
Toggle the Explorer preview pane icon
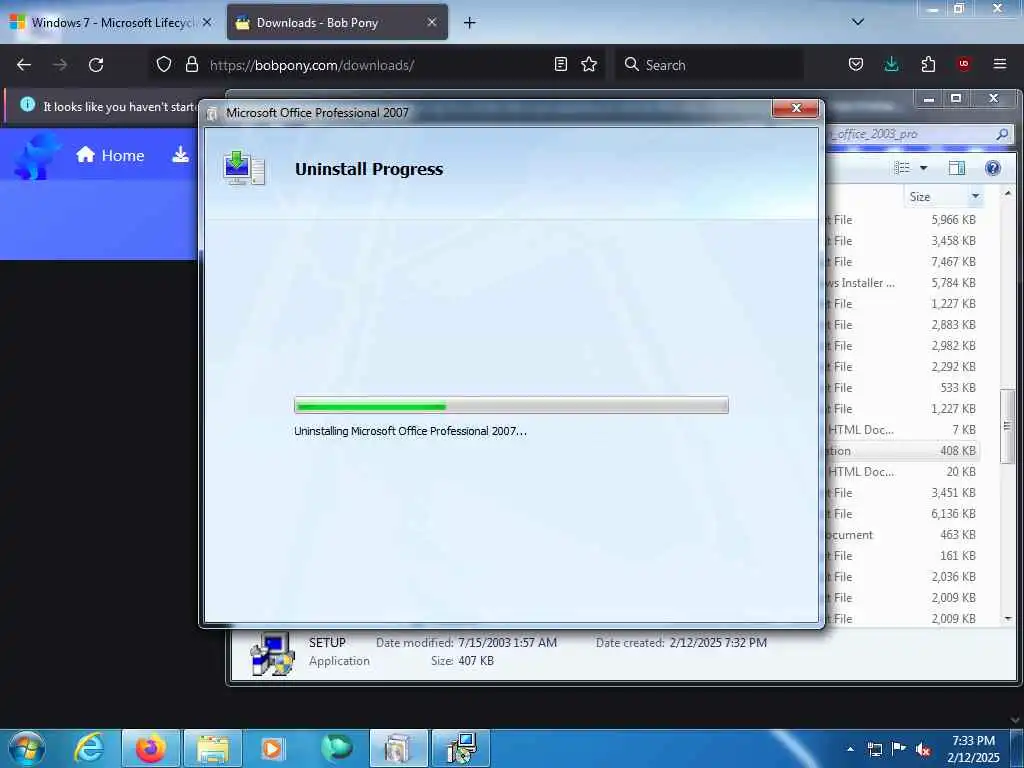pos(957,168)
